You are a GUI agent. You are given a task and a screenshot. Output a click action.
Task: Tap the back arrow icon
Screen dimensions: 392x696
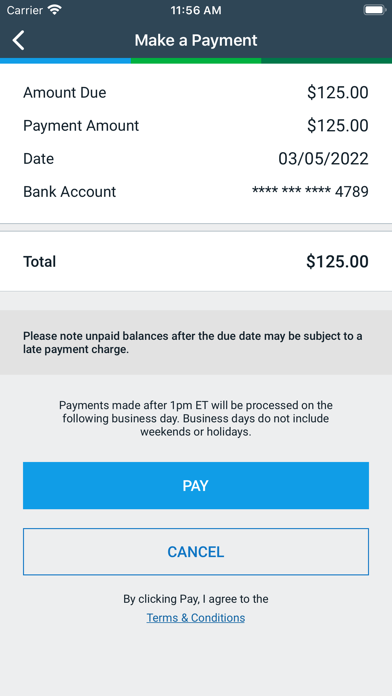[x=18, y=40]
